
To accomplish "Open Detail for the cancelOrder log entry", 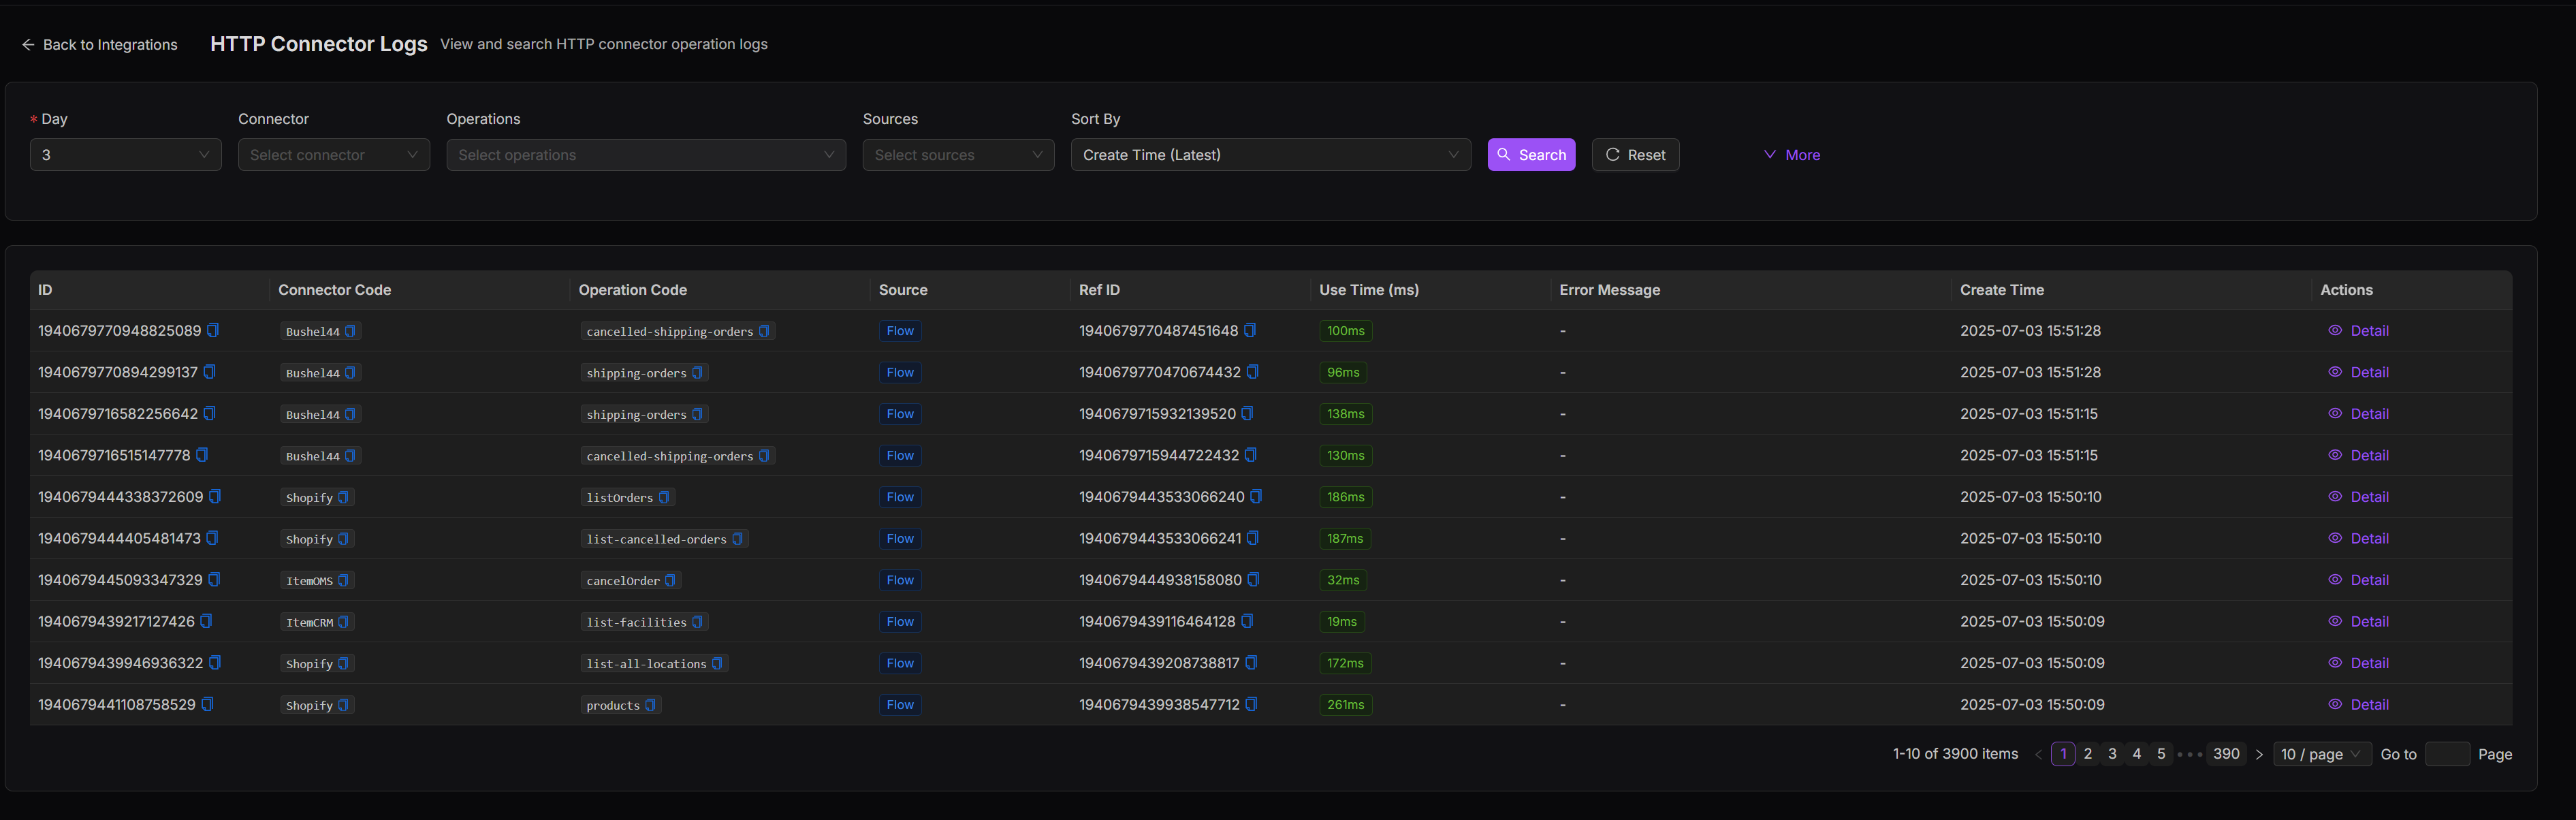I will pos(2369,580).
